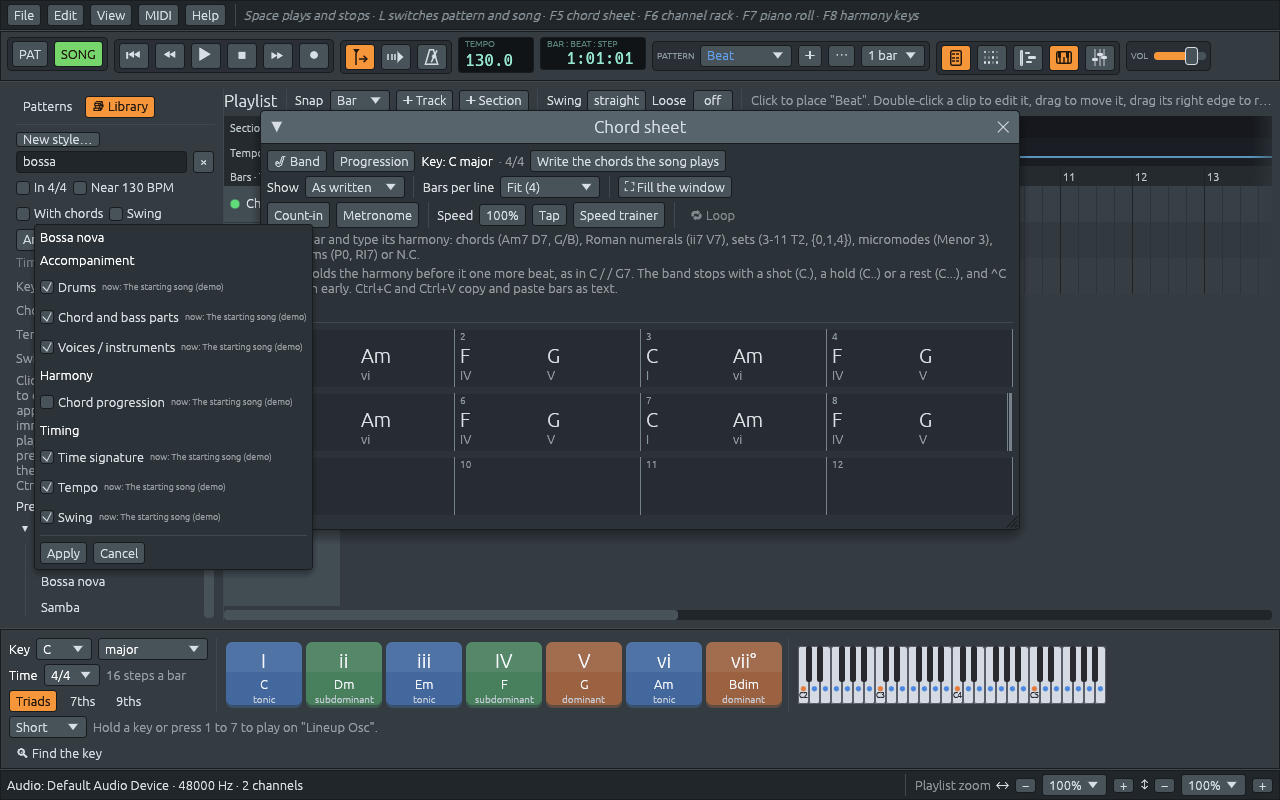Open the dotted grid panel icon

click(x=991, y=57)
